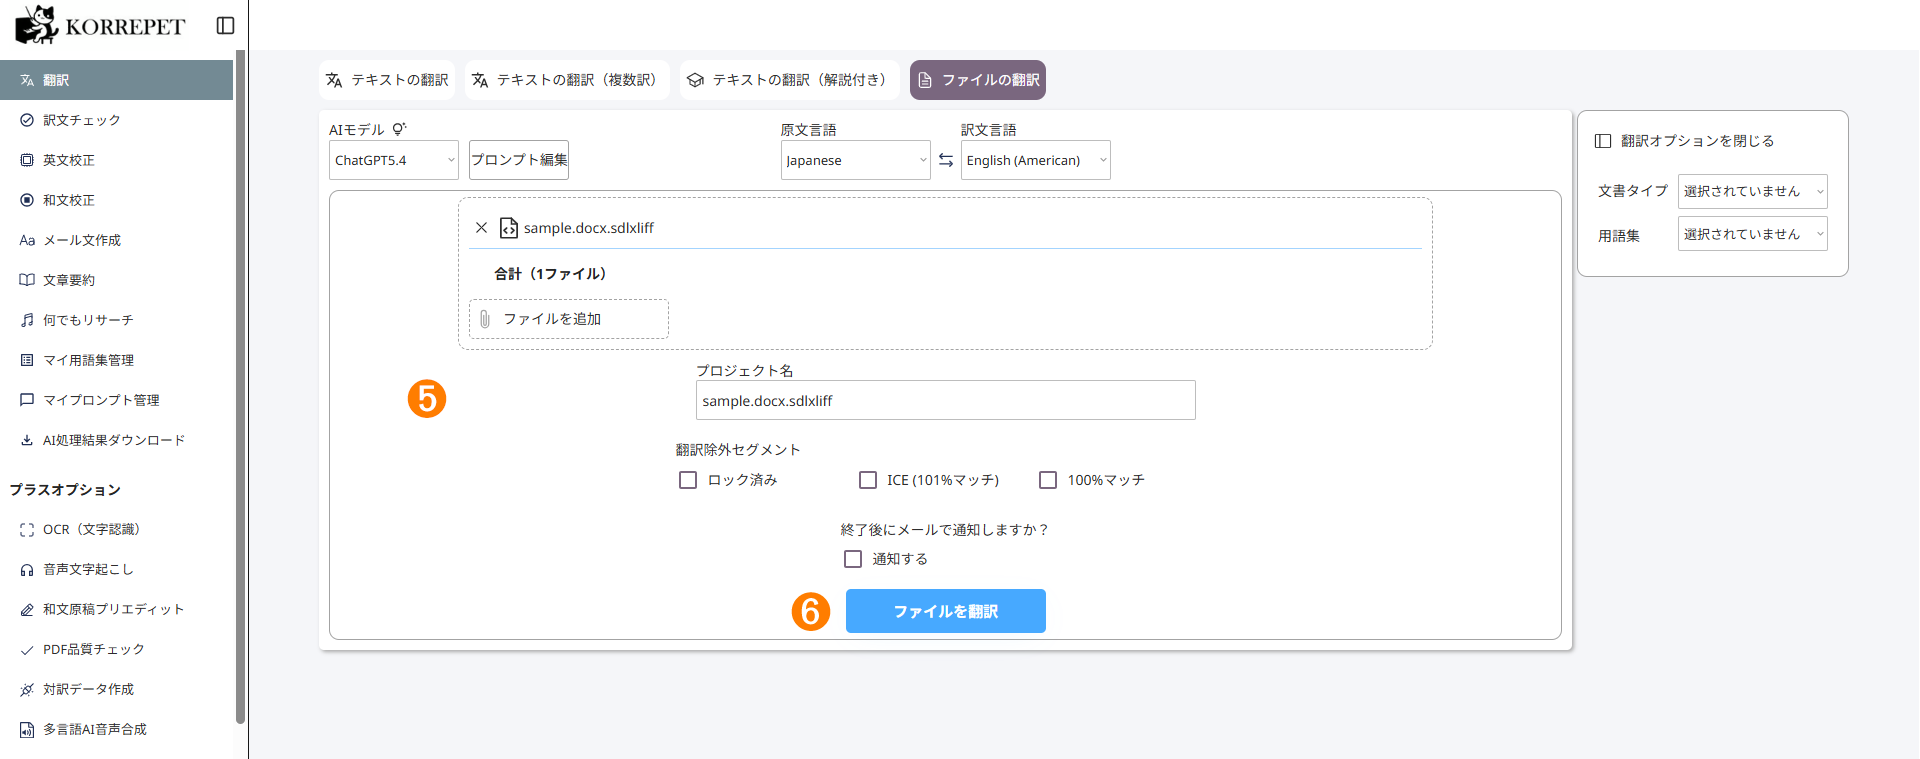Open the 原文言語 Japanese dropdown
1920x759 pixels.
tap(856, 160)
